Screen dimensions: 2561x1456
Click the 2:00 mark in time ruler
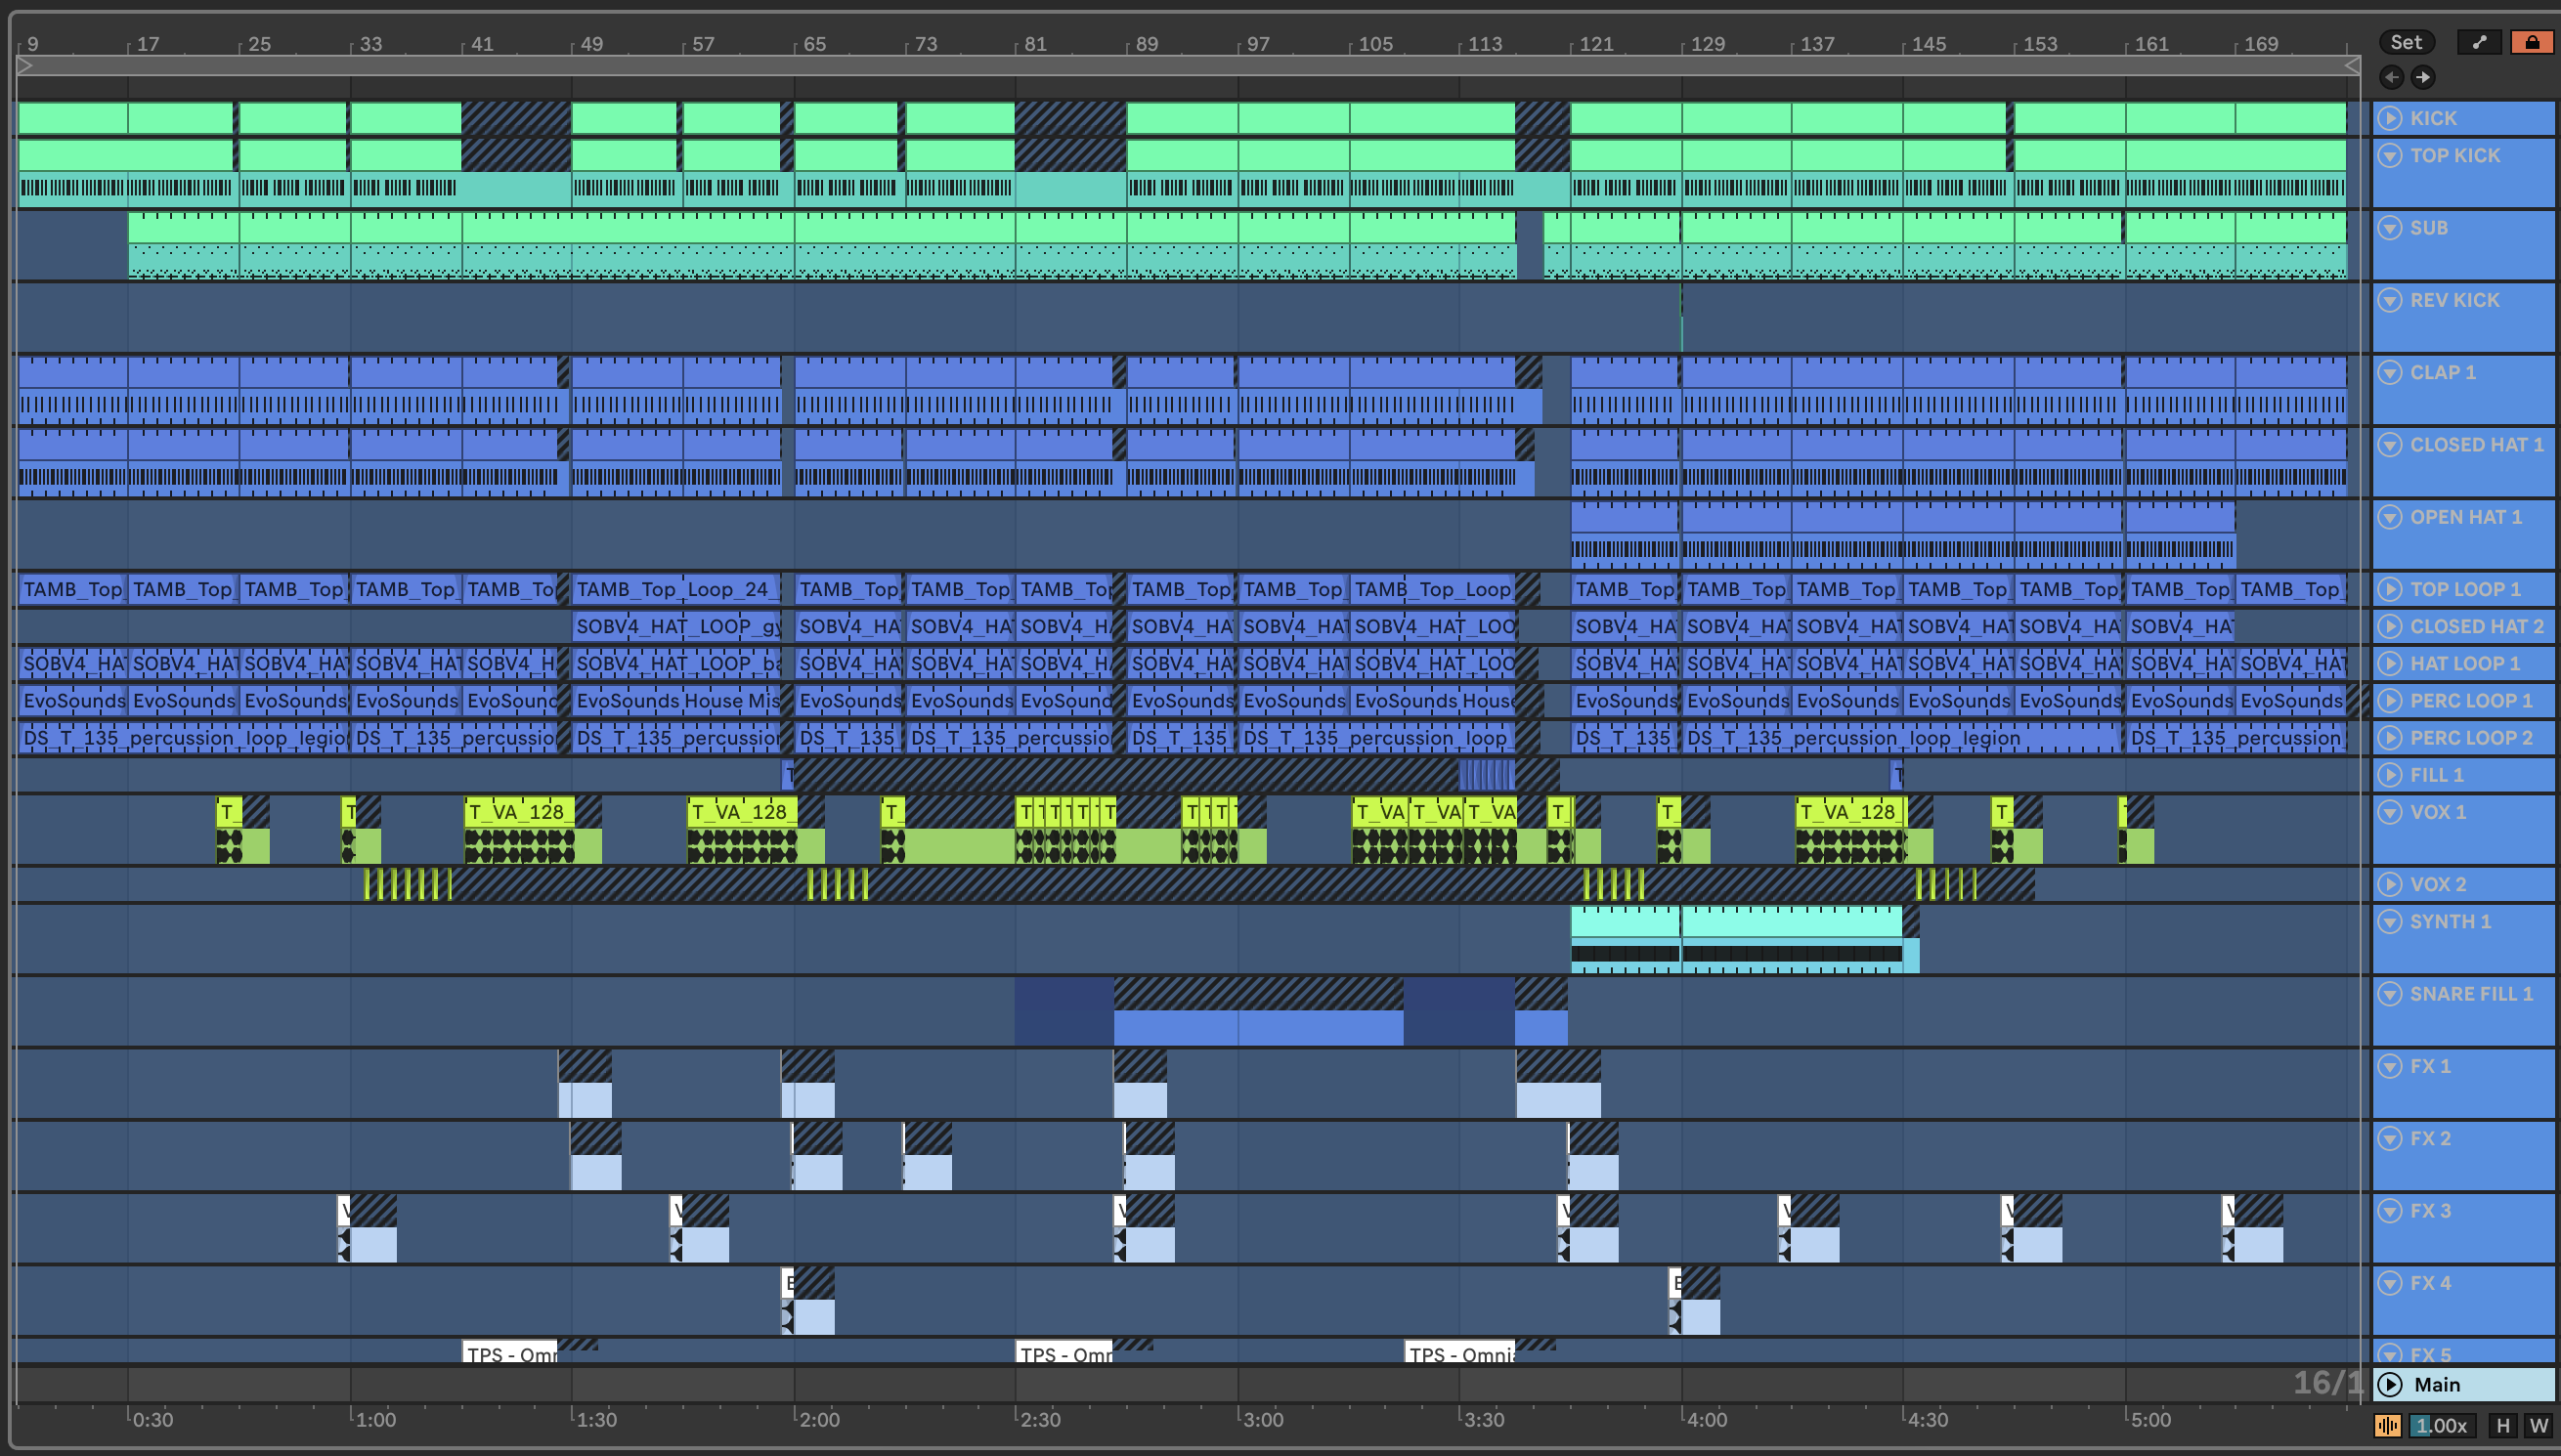click(819, 1419)
